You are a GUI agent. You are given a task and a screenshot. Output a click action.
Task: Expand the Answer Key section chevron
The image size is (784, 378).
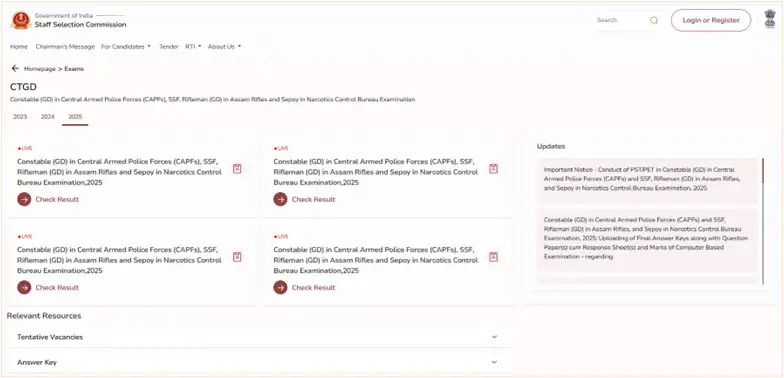494,362
